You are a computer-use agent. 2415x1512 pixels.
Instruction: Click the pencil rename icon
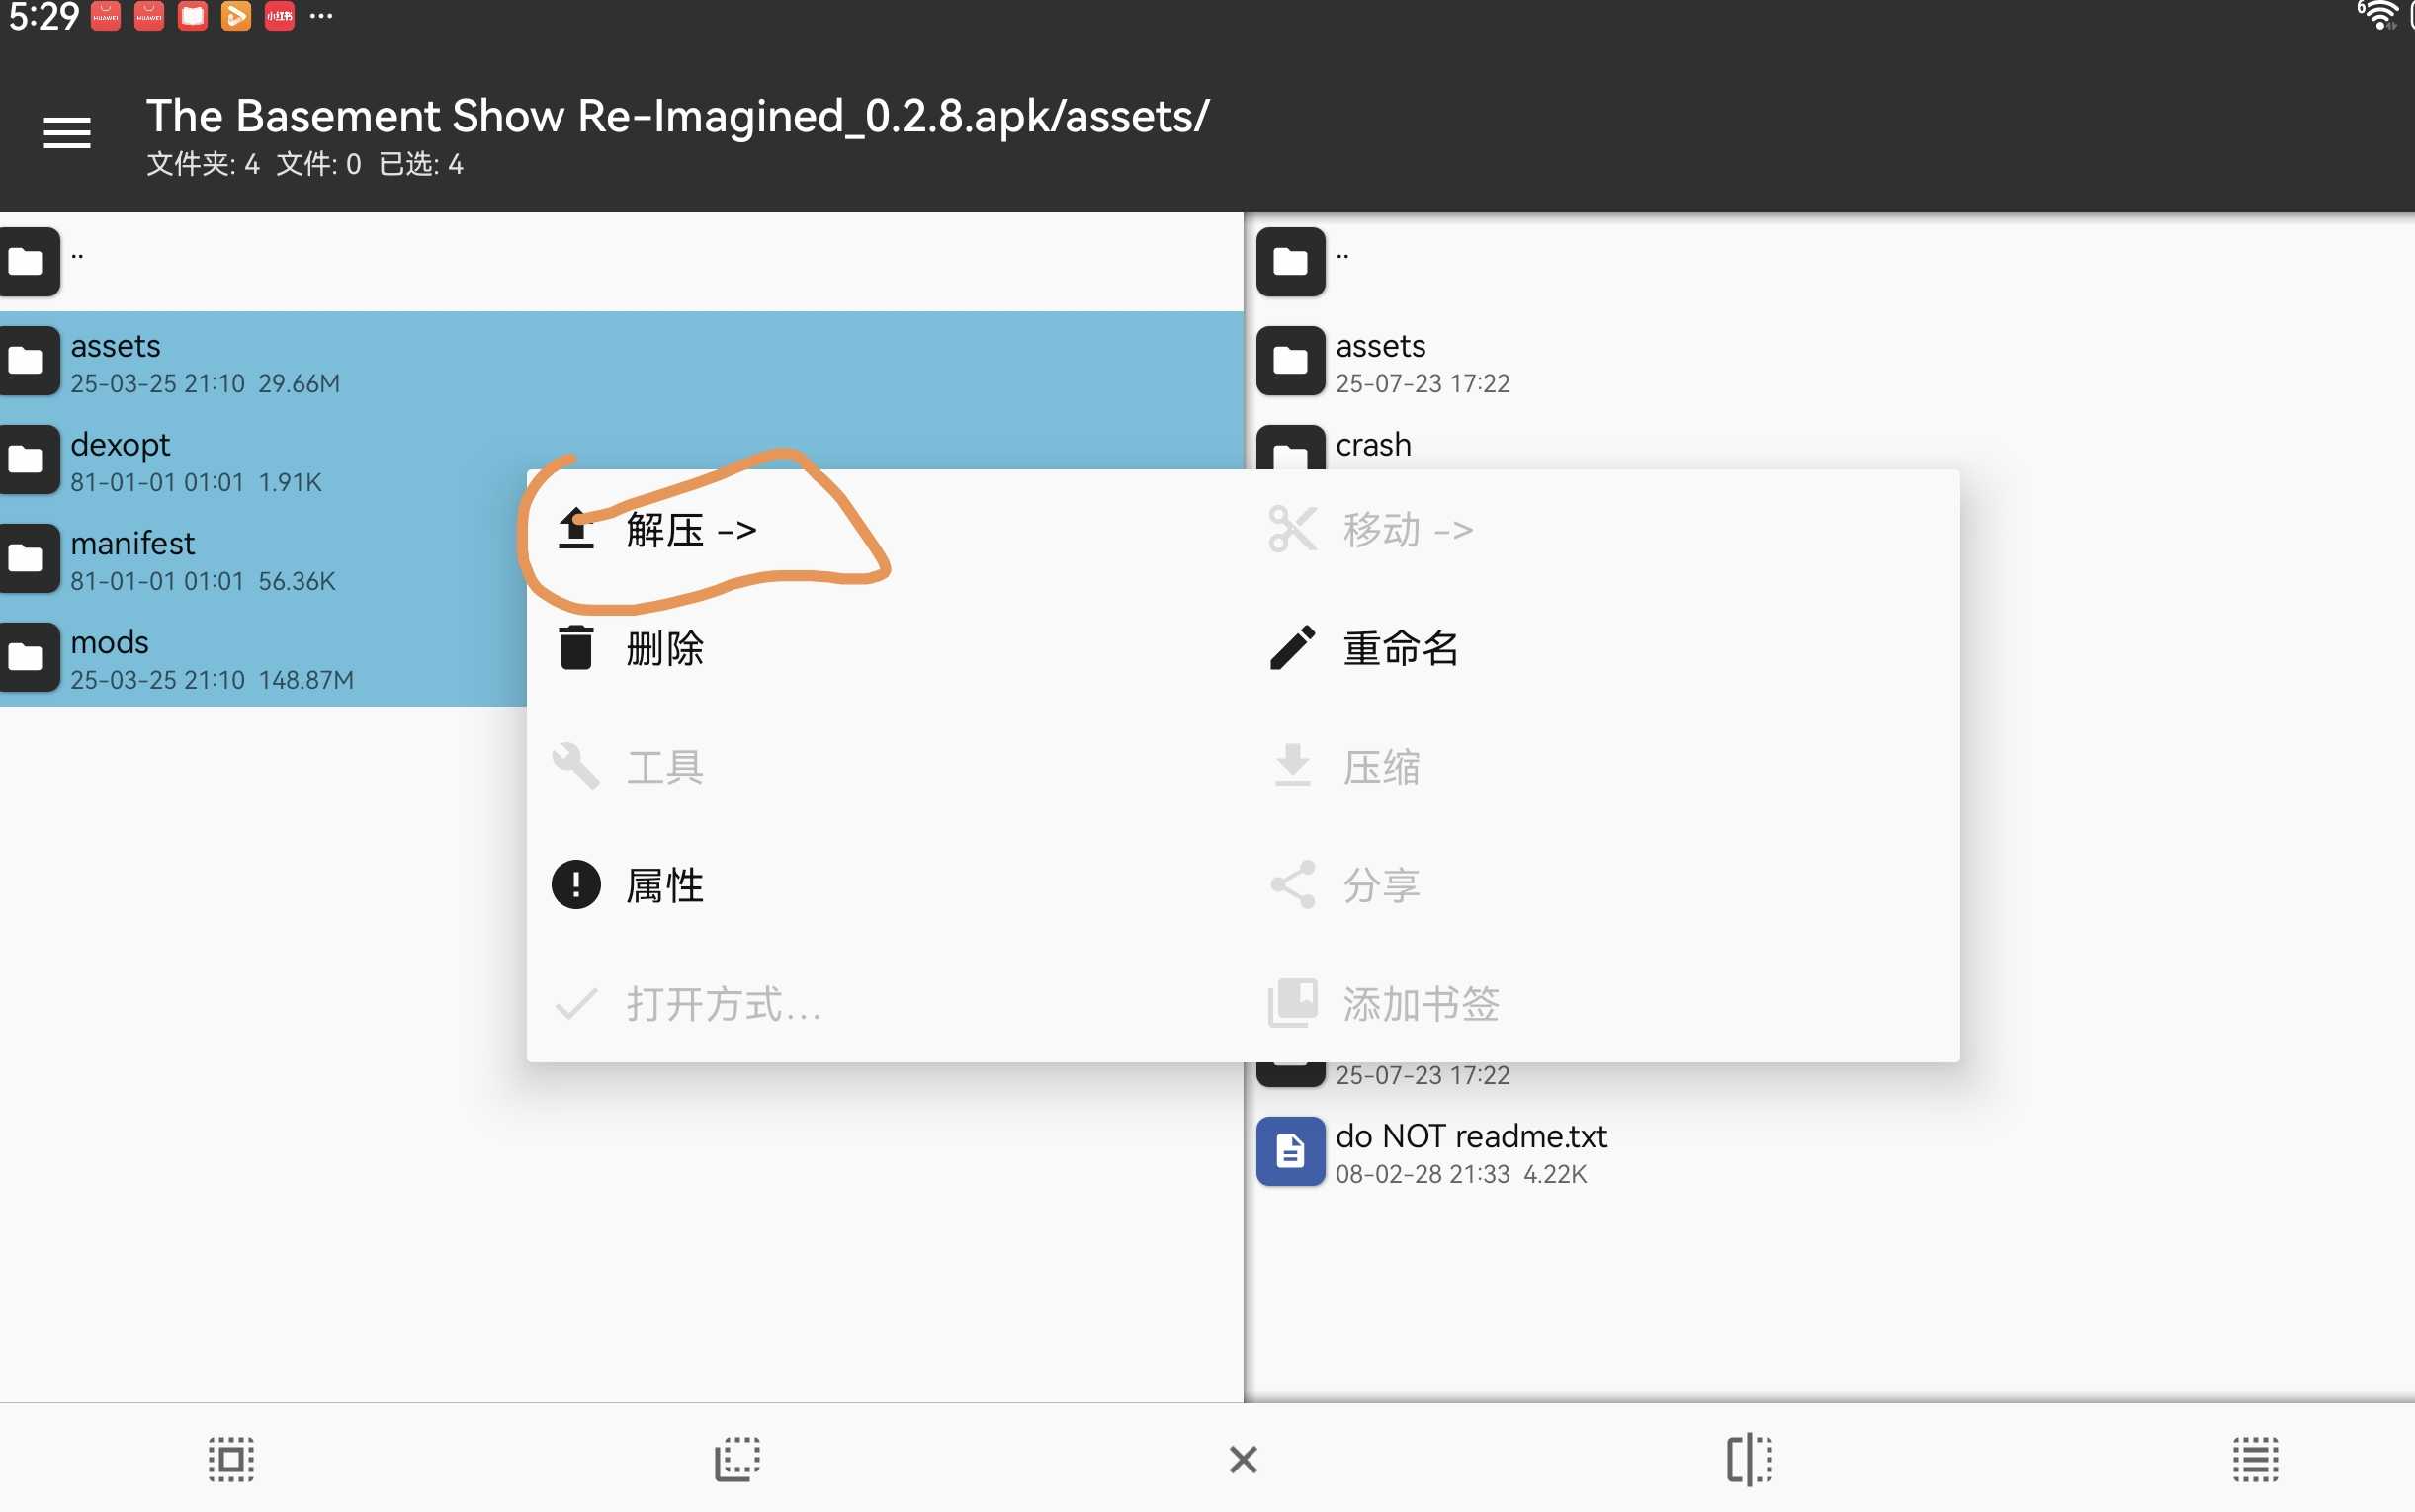pyautogui.click(x=1292, y=648)
